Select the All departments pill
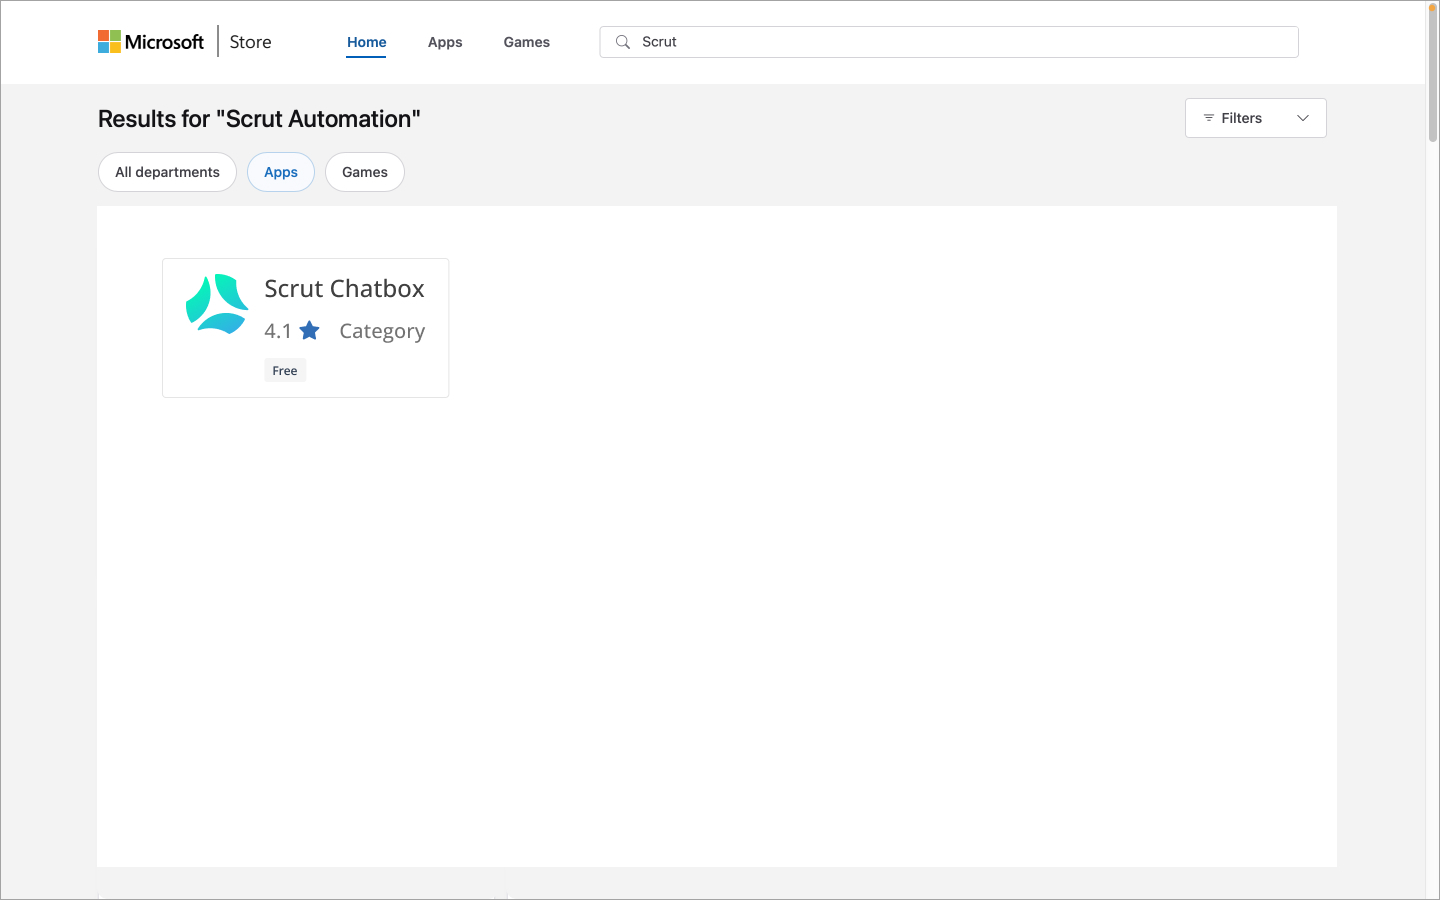 coord(167,172)
